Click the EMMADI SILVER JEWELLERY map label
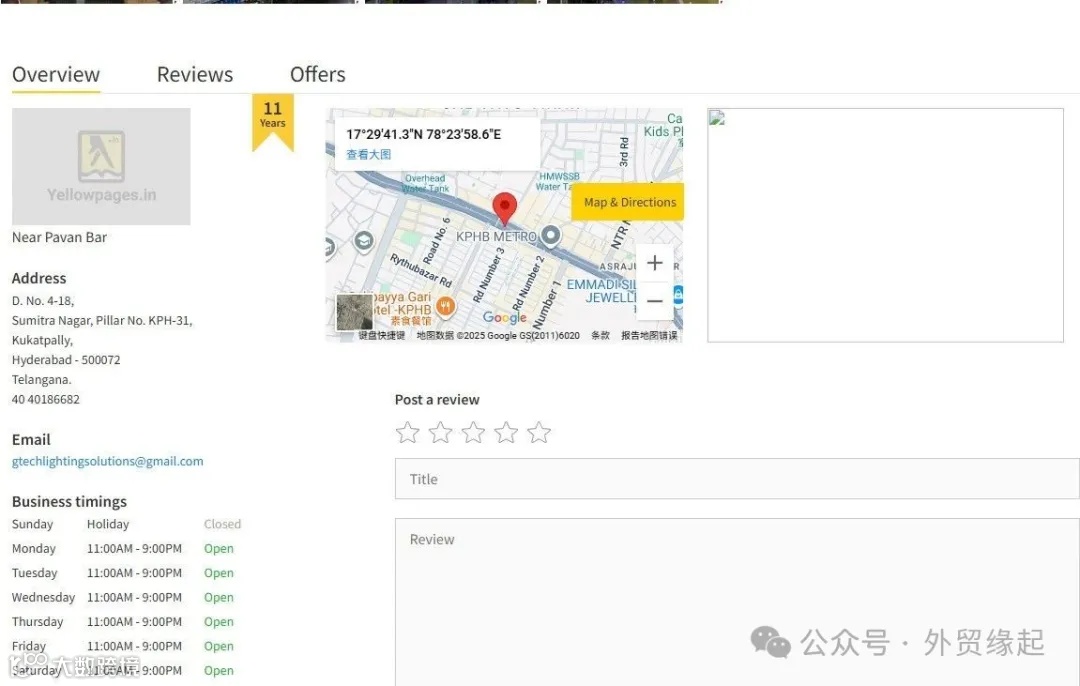 tap(602, 291)
